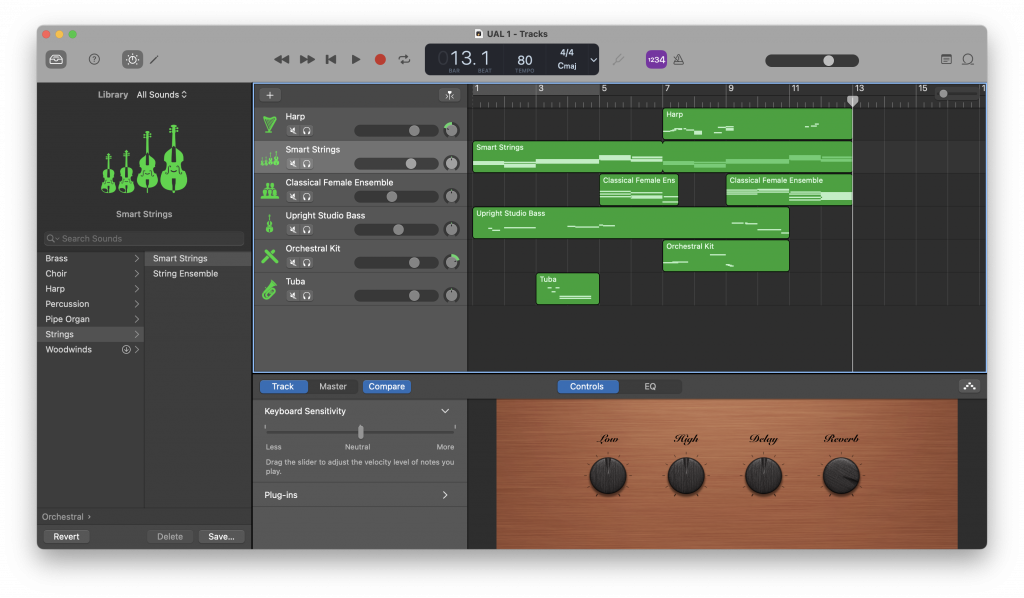This screenshot has height=598, width=1024.
Task: Click the Search Sounds field
Action: pyautogui.click(x=144, y=239)
